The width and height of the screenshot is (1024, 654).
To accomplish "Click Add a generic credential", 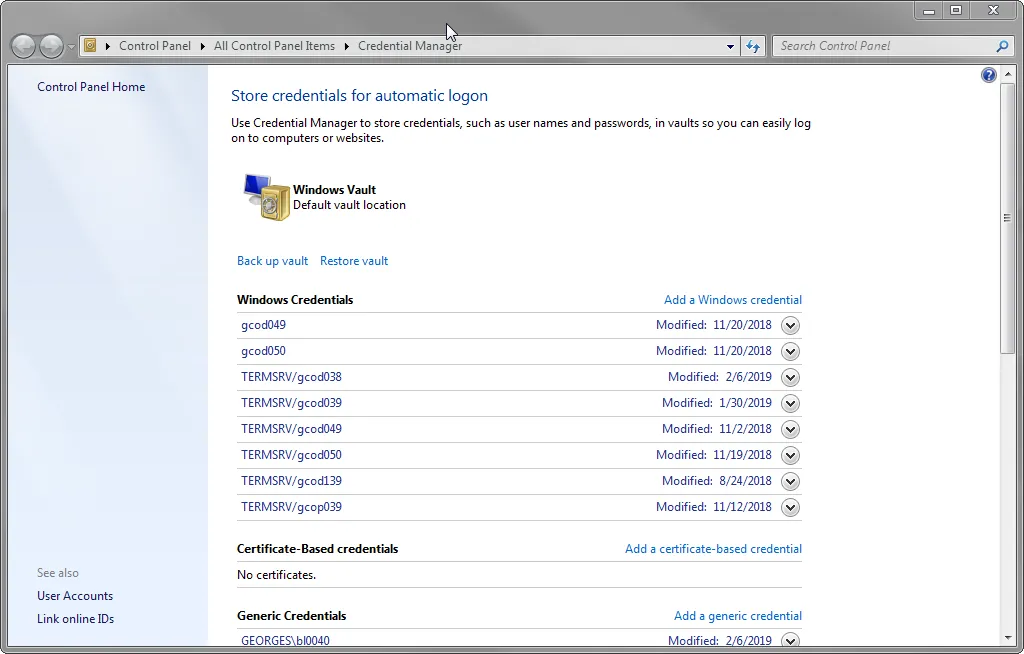I will click(738, 615).
